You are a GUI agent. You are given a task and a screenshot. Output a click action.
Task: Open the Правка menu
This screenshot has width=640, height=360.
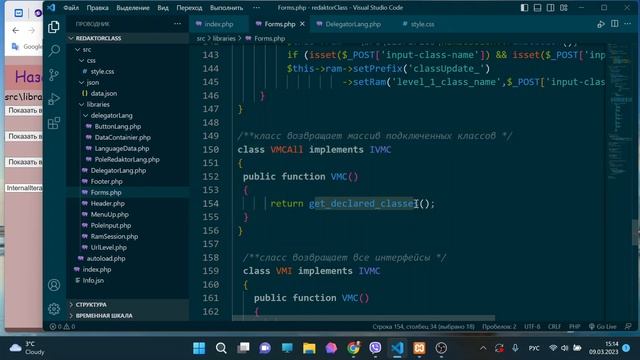pos(98,8)
